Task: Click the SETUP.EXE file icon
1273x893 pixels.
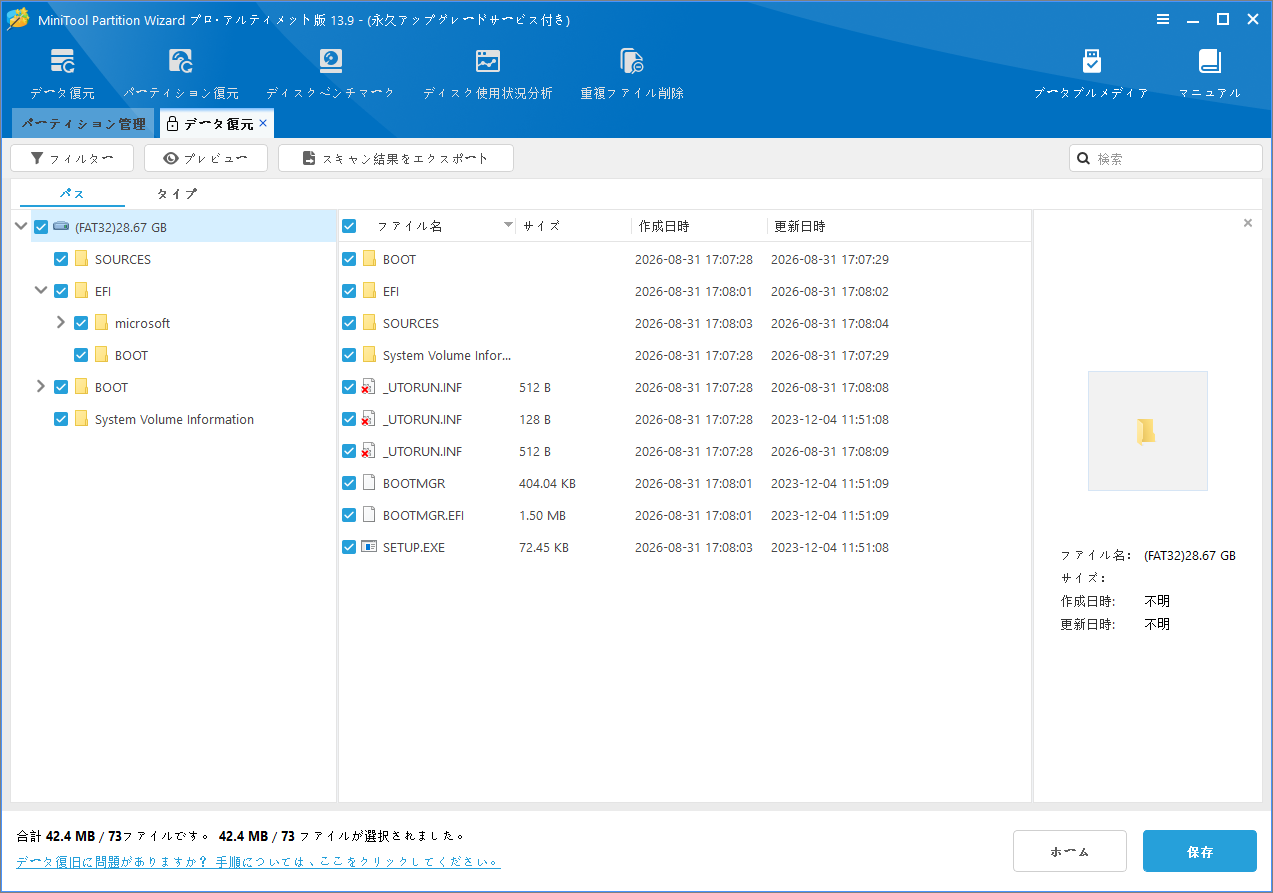Action: pyautogui.click(x=369, y=547)
